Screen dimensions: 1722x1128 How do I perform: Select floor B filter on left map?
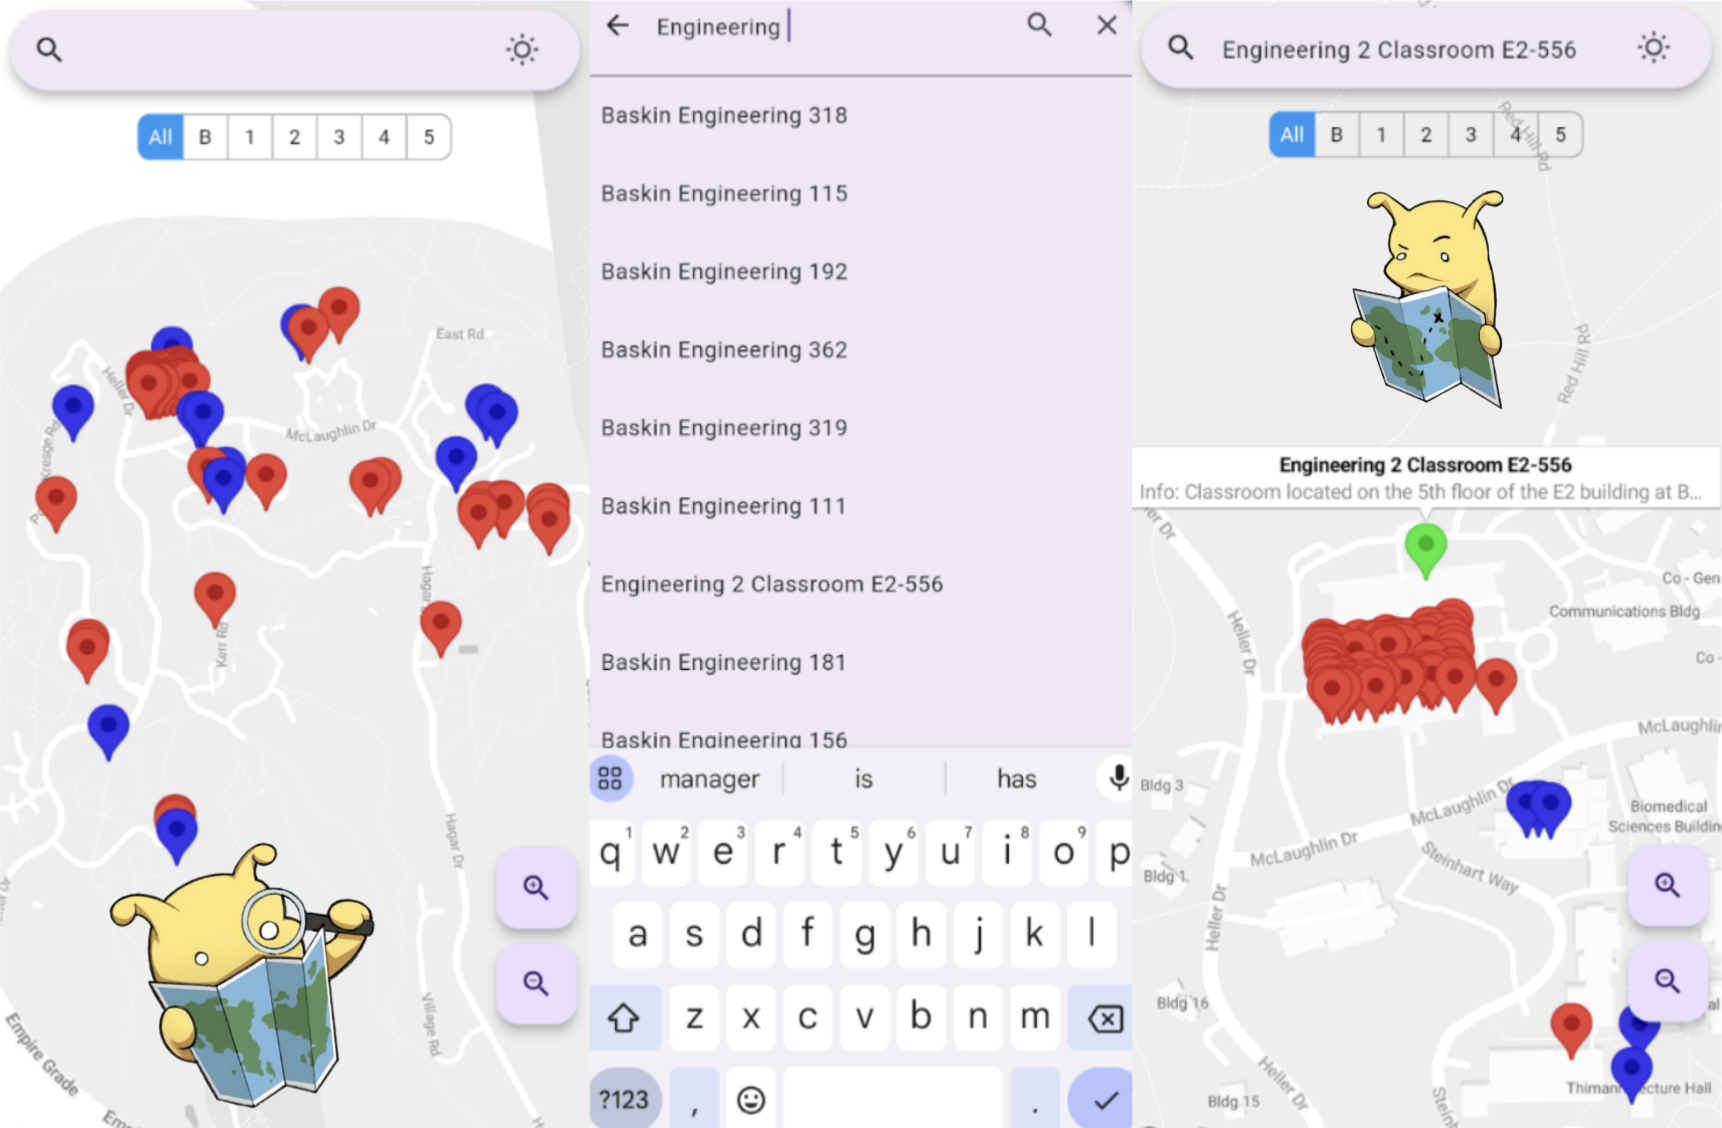coord(205,137)
